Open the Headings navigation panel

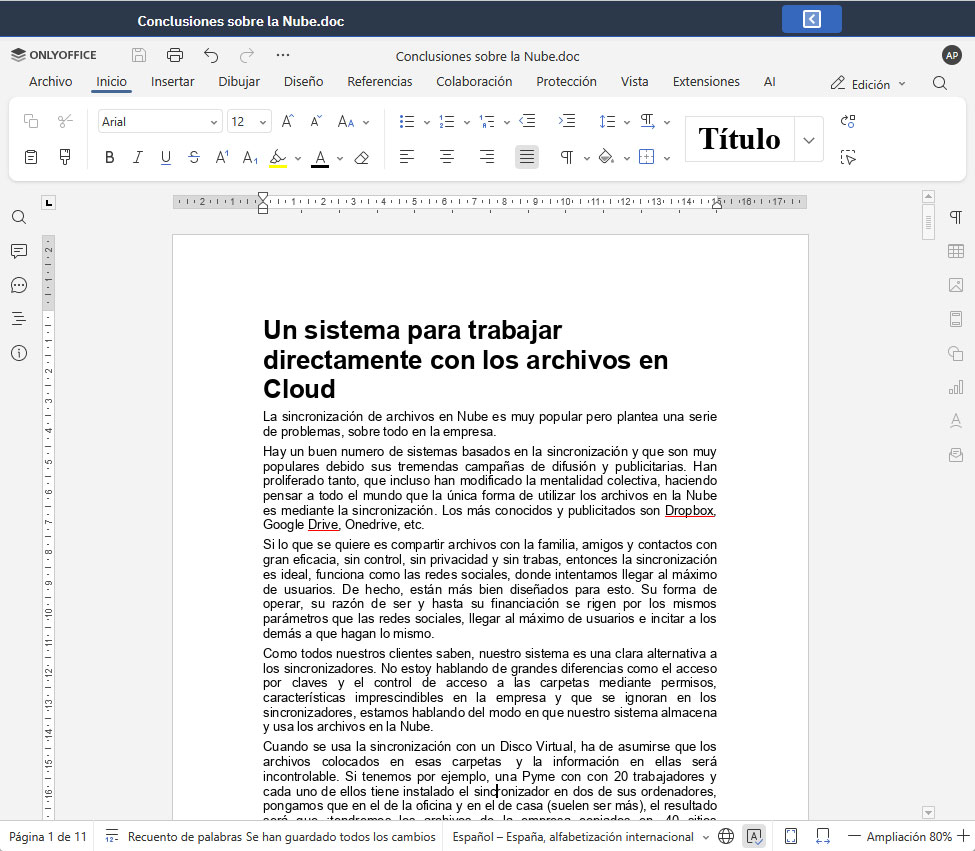point(19,319)
